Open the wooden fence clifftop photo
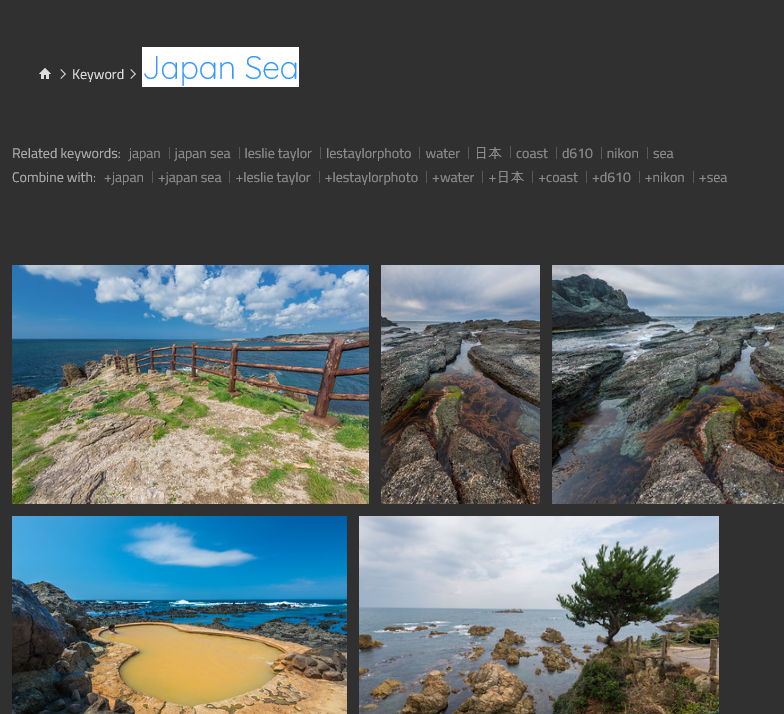Image resolution: width=784 pixels, height=714 pixels. point(190,384)
